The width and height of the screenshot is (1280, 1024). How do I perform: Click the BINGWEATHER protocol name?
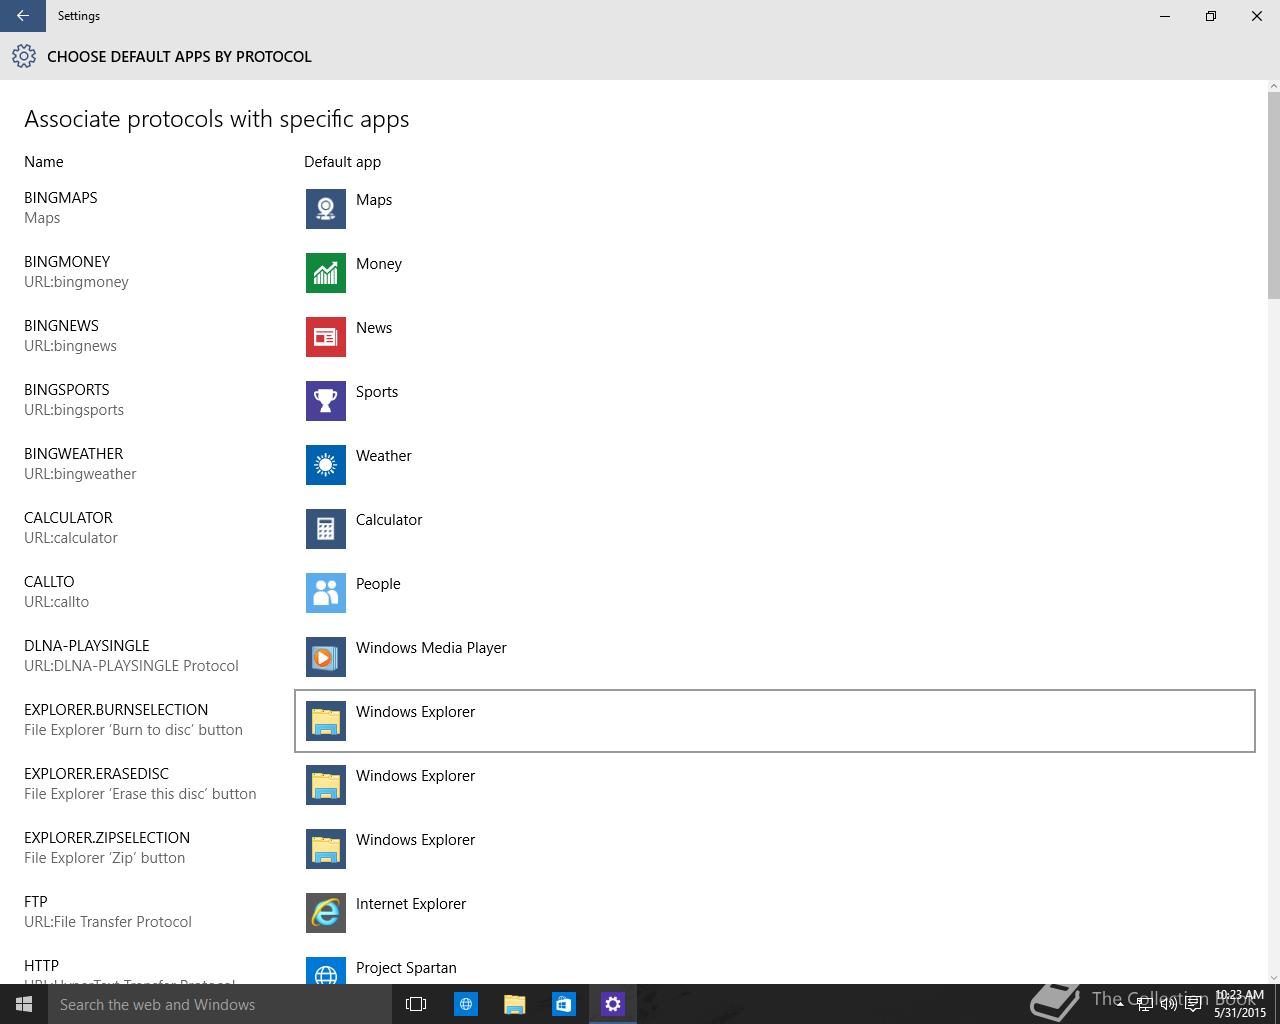(x=74, y=453)
